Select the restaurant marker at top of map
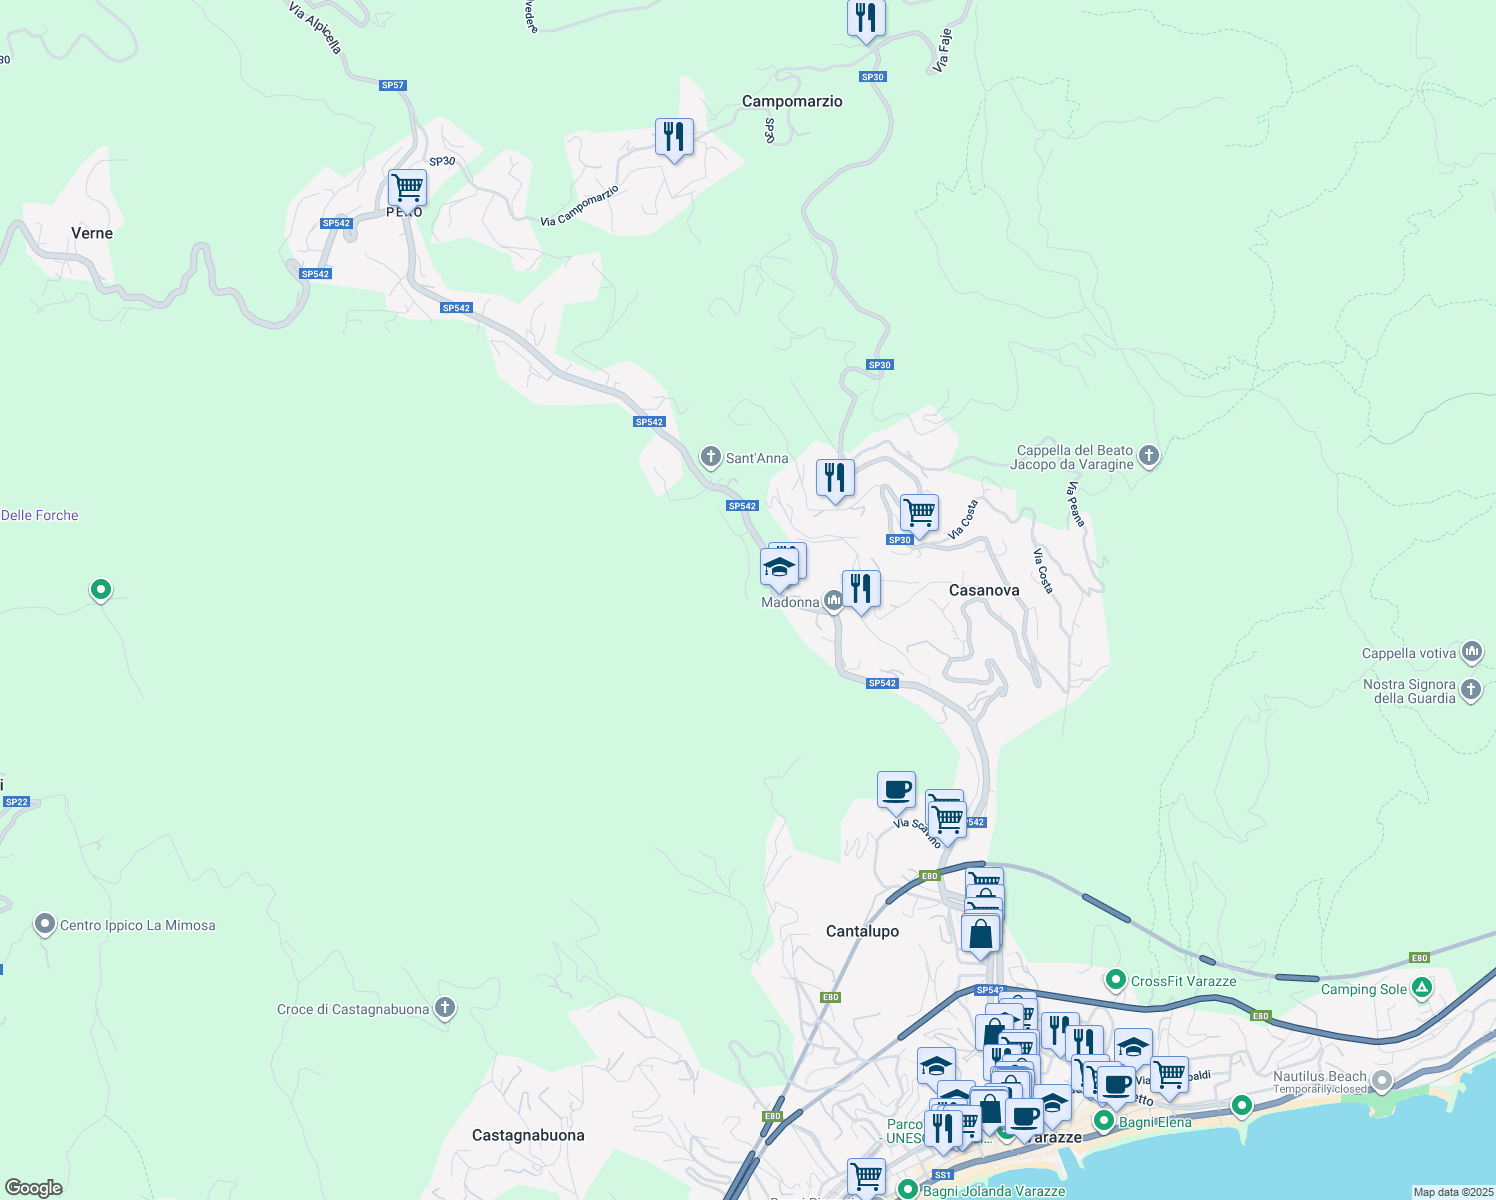The image size is (1496, 1200). coord(866,18)
